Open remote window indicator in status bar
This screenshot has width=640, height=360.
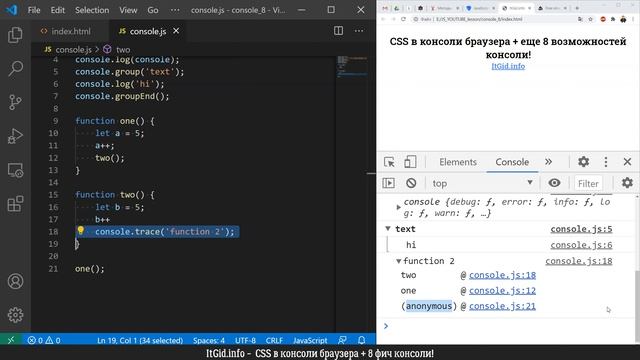tap(11, 340)
